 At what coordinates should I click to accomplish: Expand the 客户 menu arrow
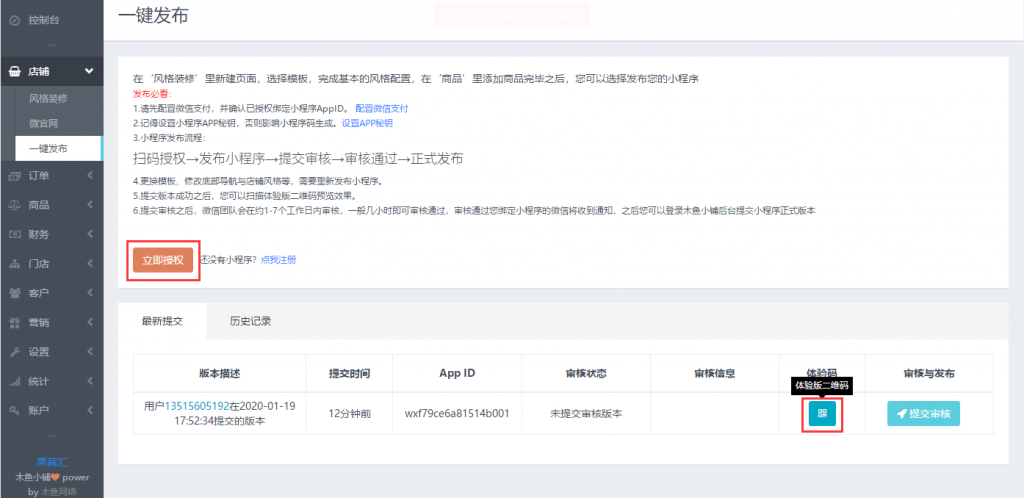pos(90,293)
